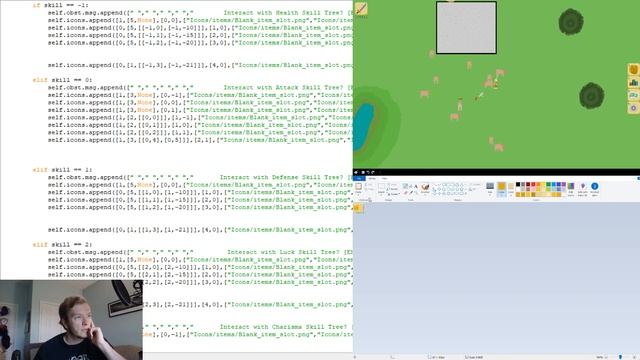Open the settings gear icon in game sidebar

point(633,108)
